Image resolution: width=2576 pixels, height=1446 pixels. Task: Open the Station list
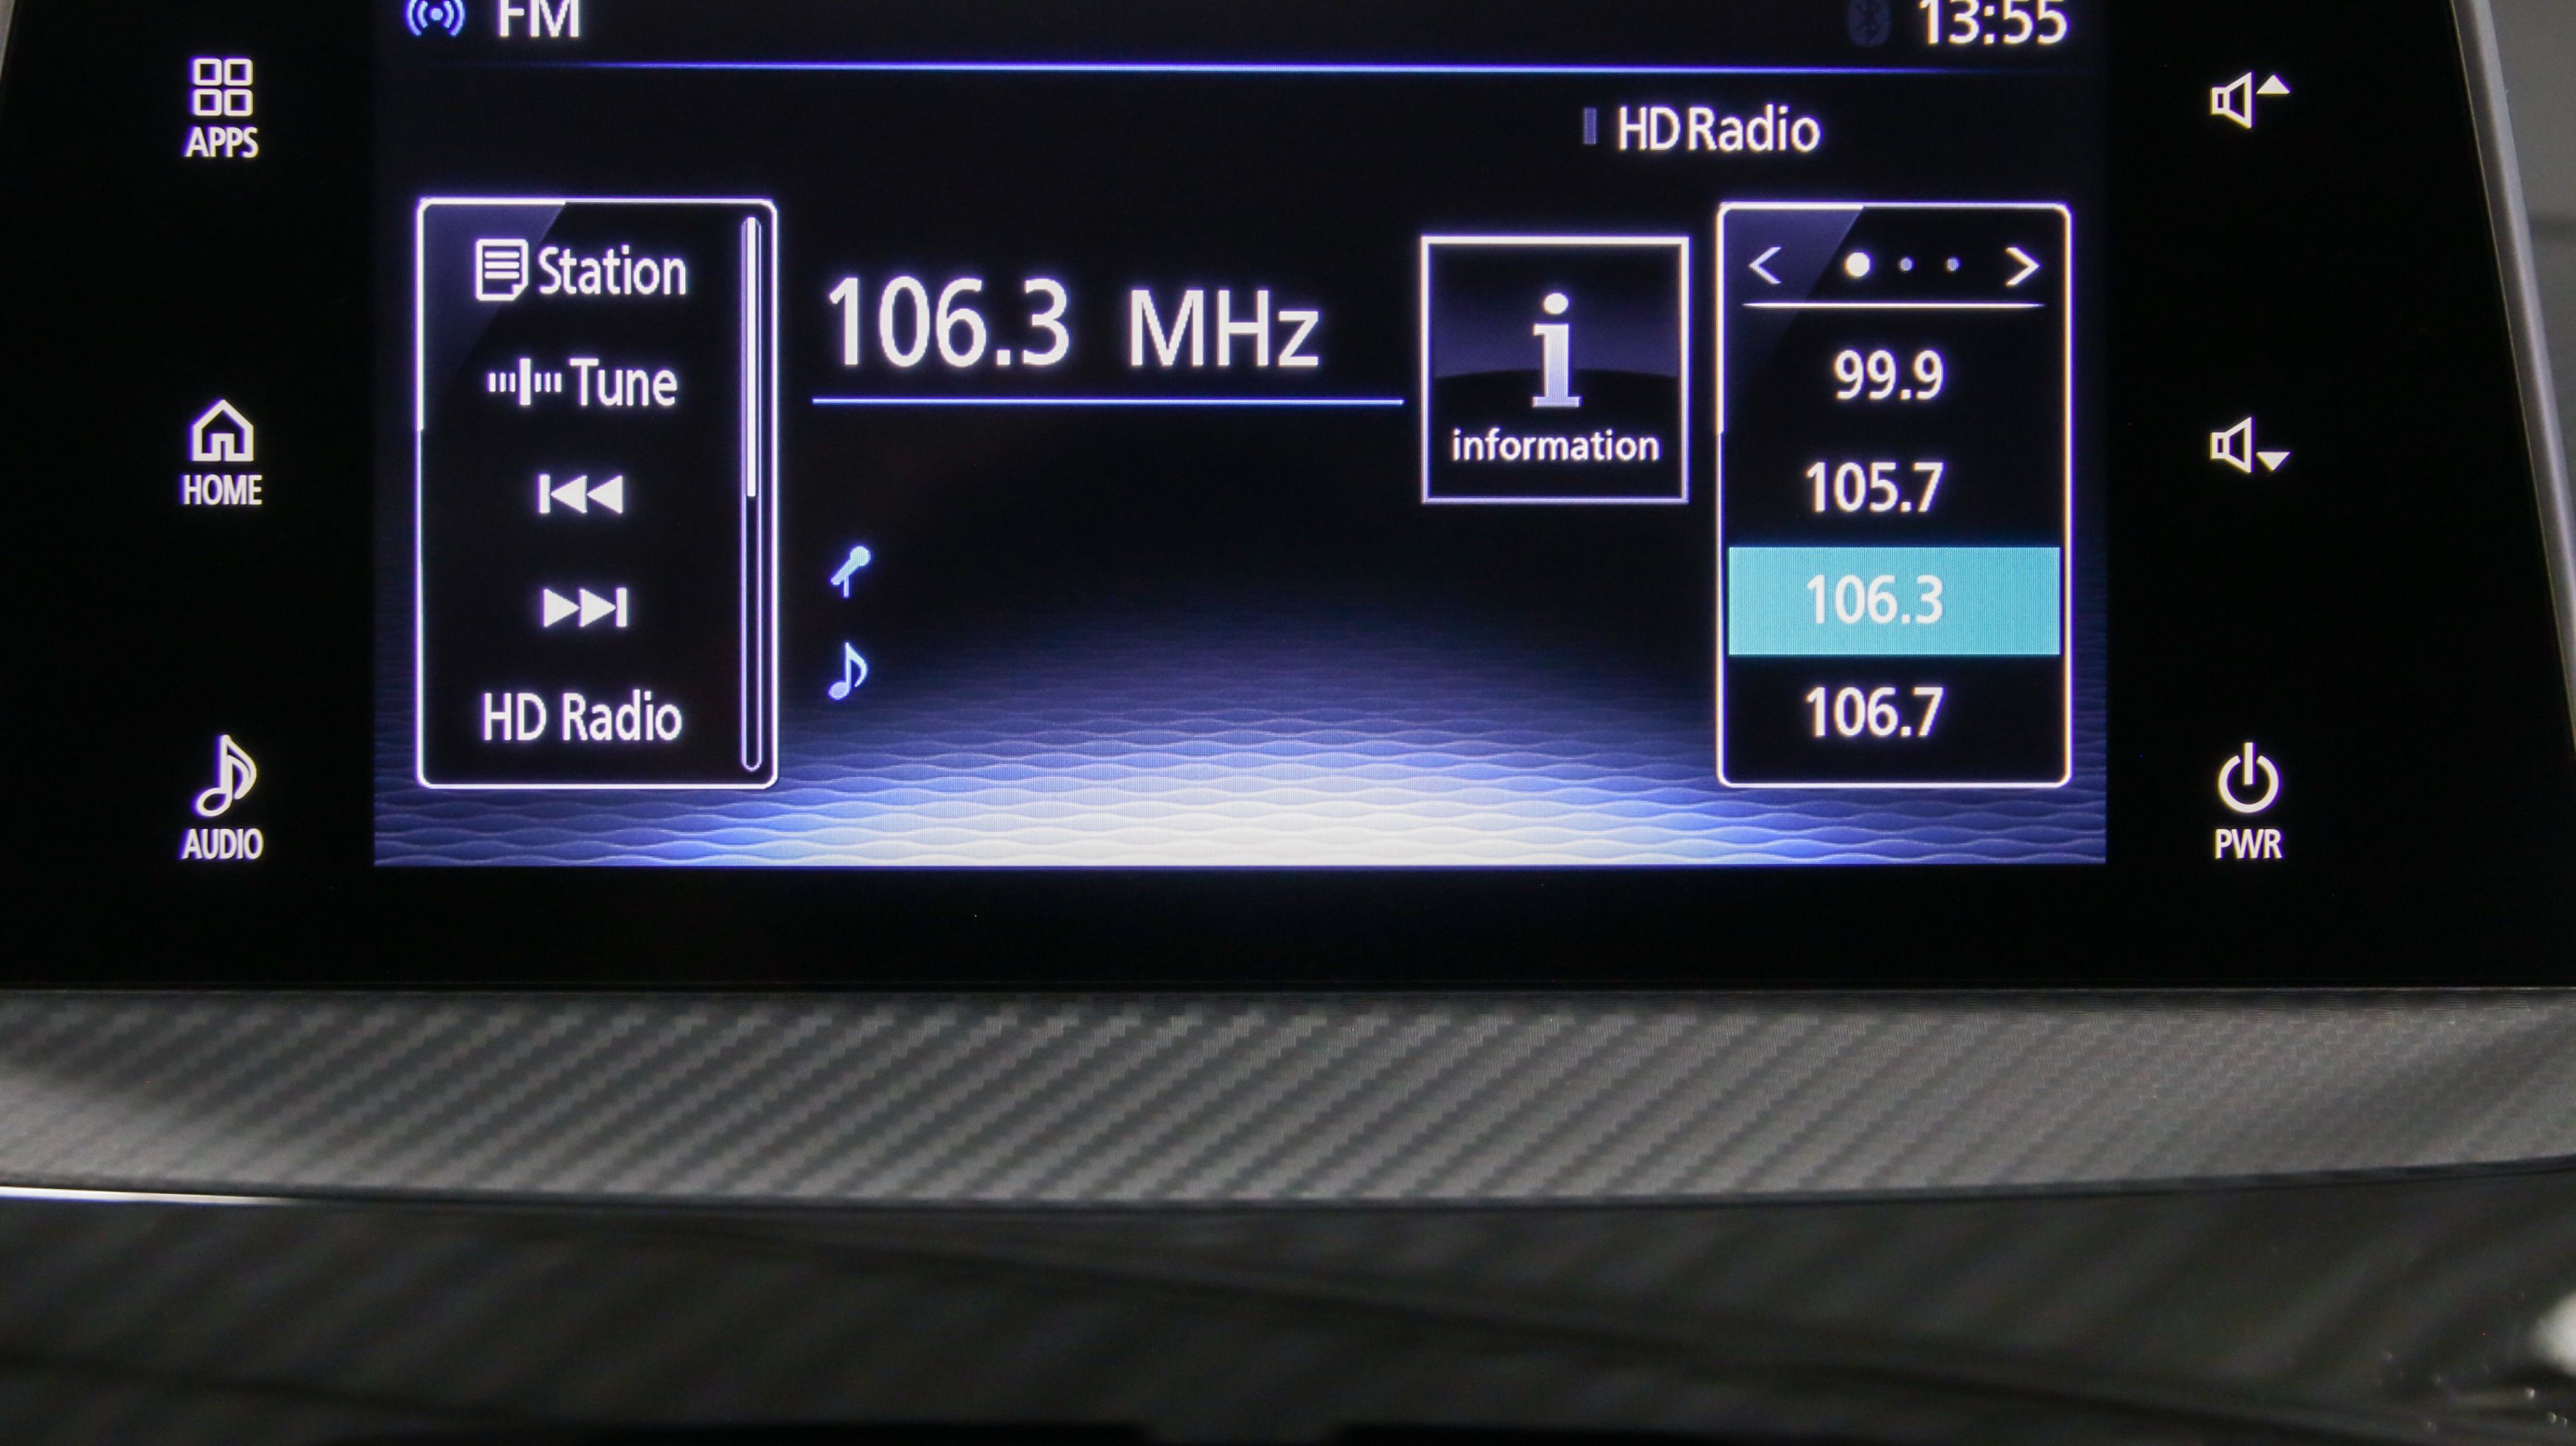(582, 271)
